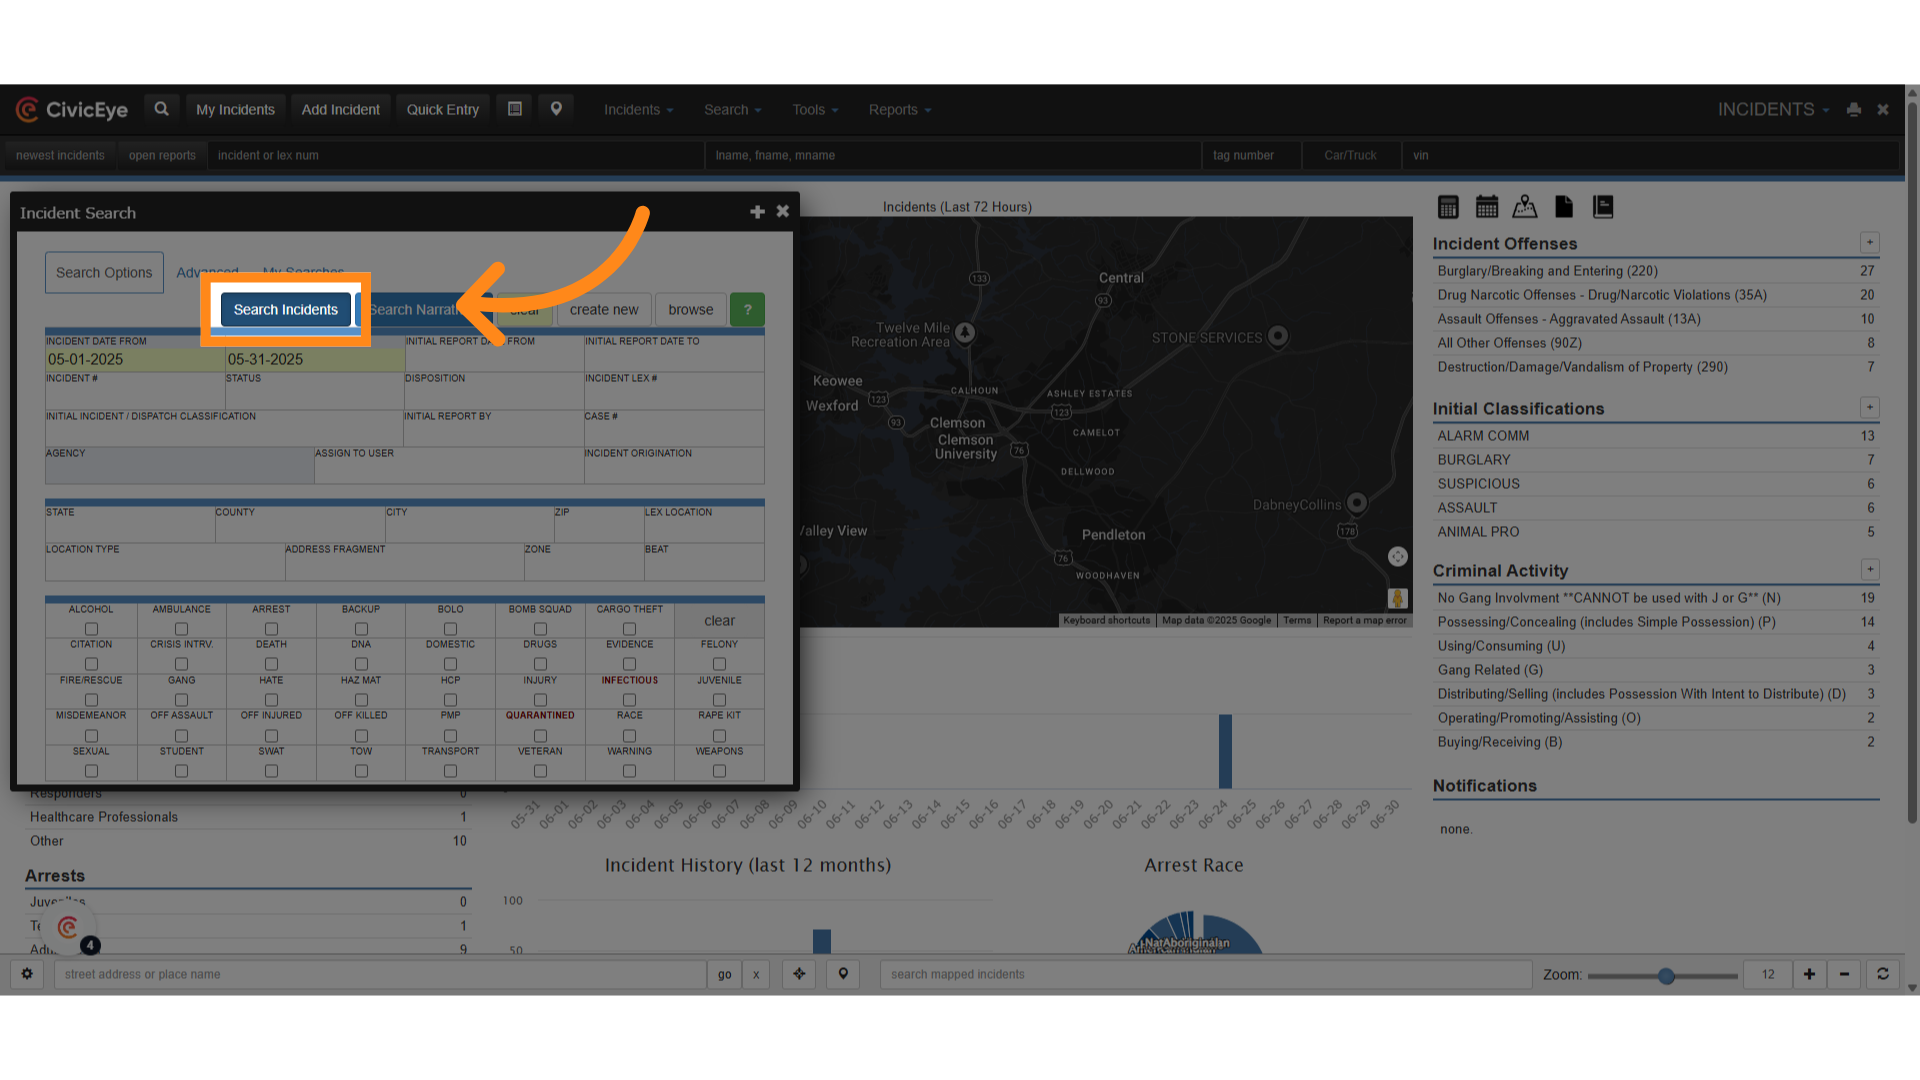This screenshot has height=1080, width=1920.
Task: Click the STONE SERVICES map marker
Action: (1277, 337)
